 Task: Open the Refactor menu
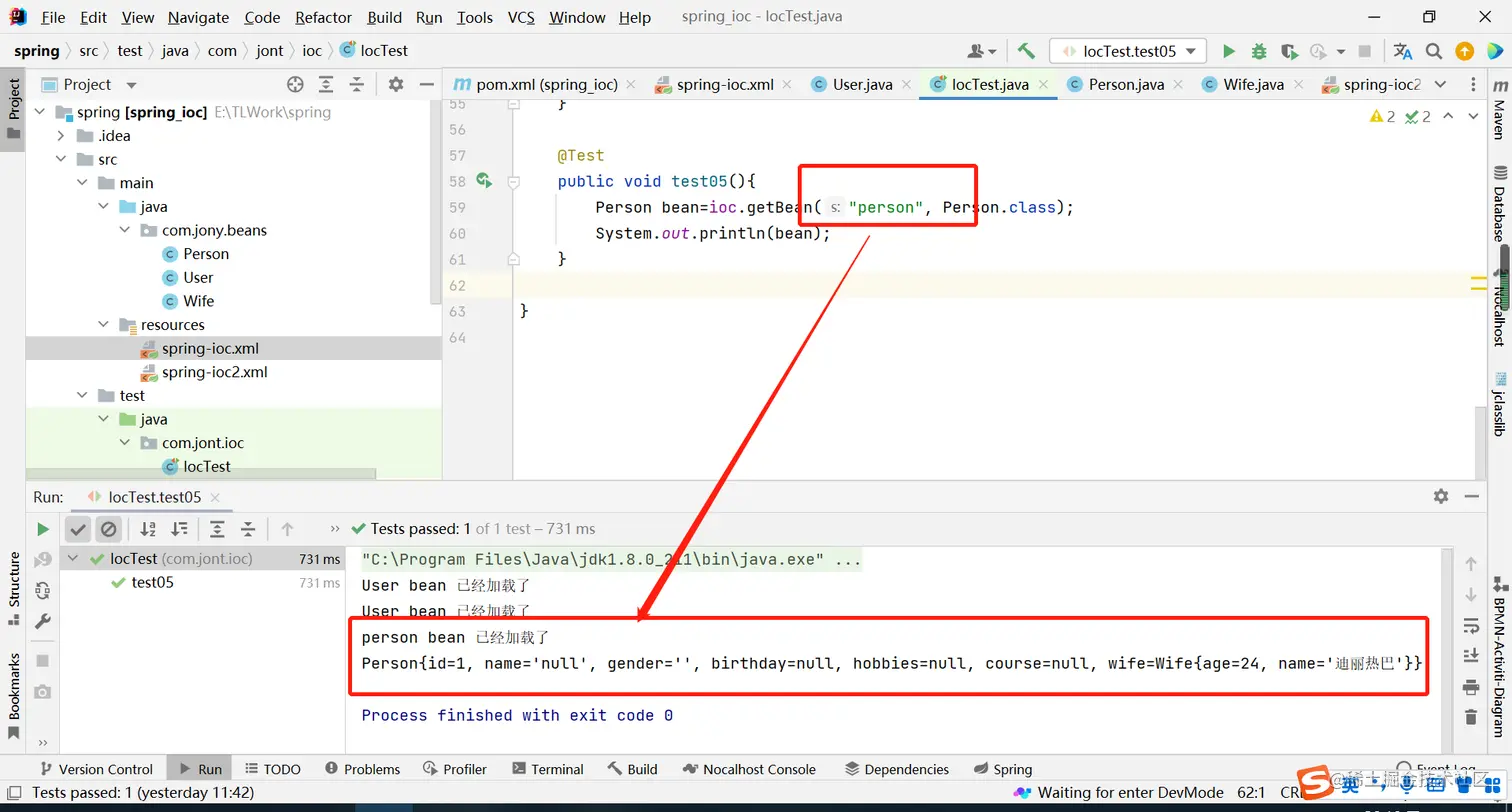(x=324, y=17)
